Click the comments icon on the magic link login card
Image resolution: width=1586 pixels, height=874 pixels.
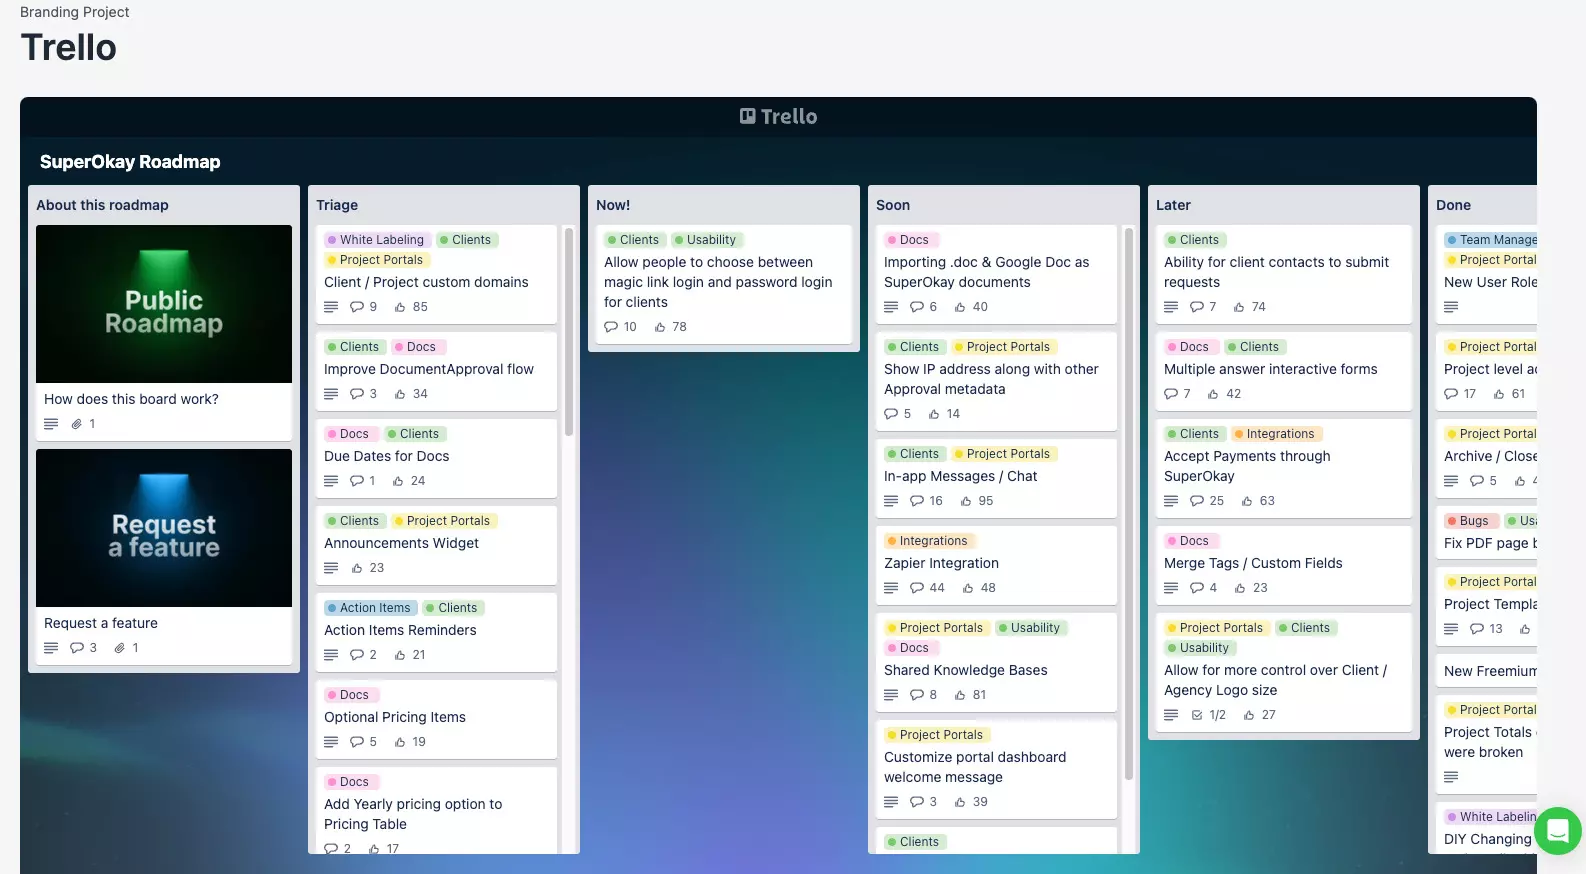point(611,327)
